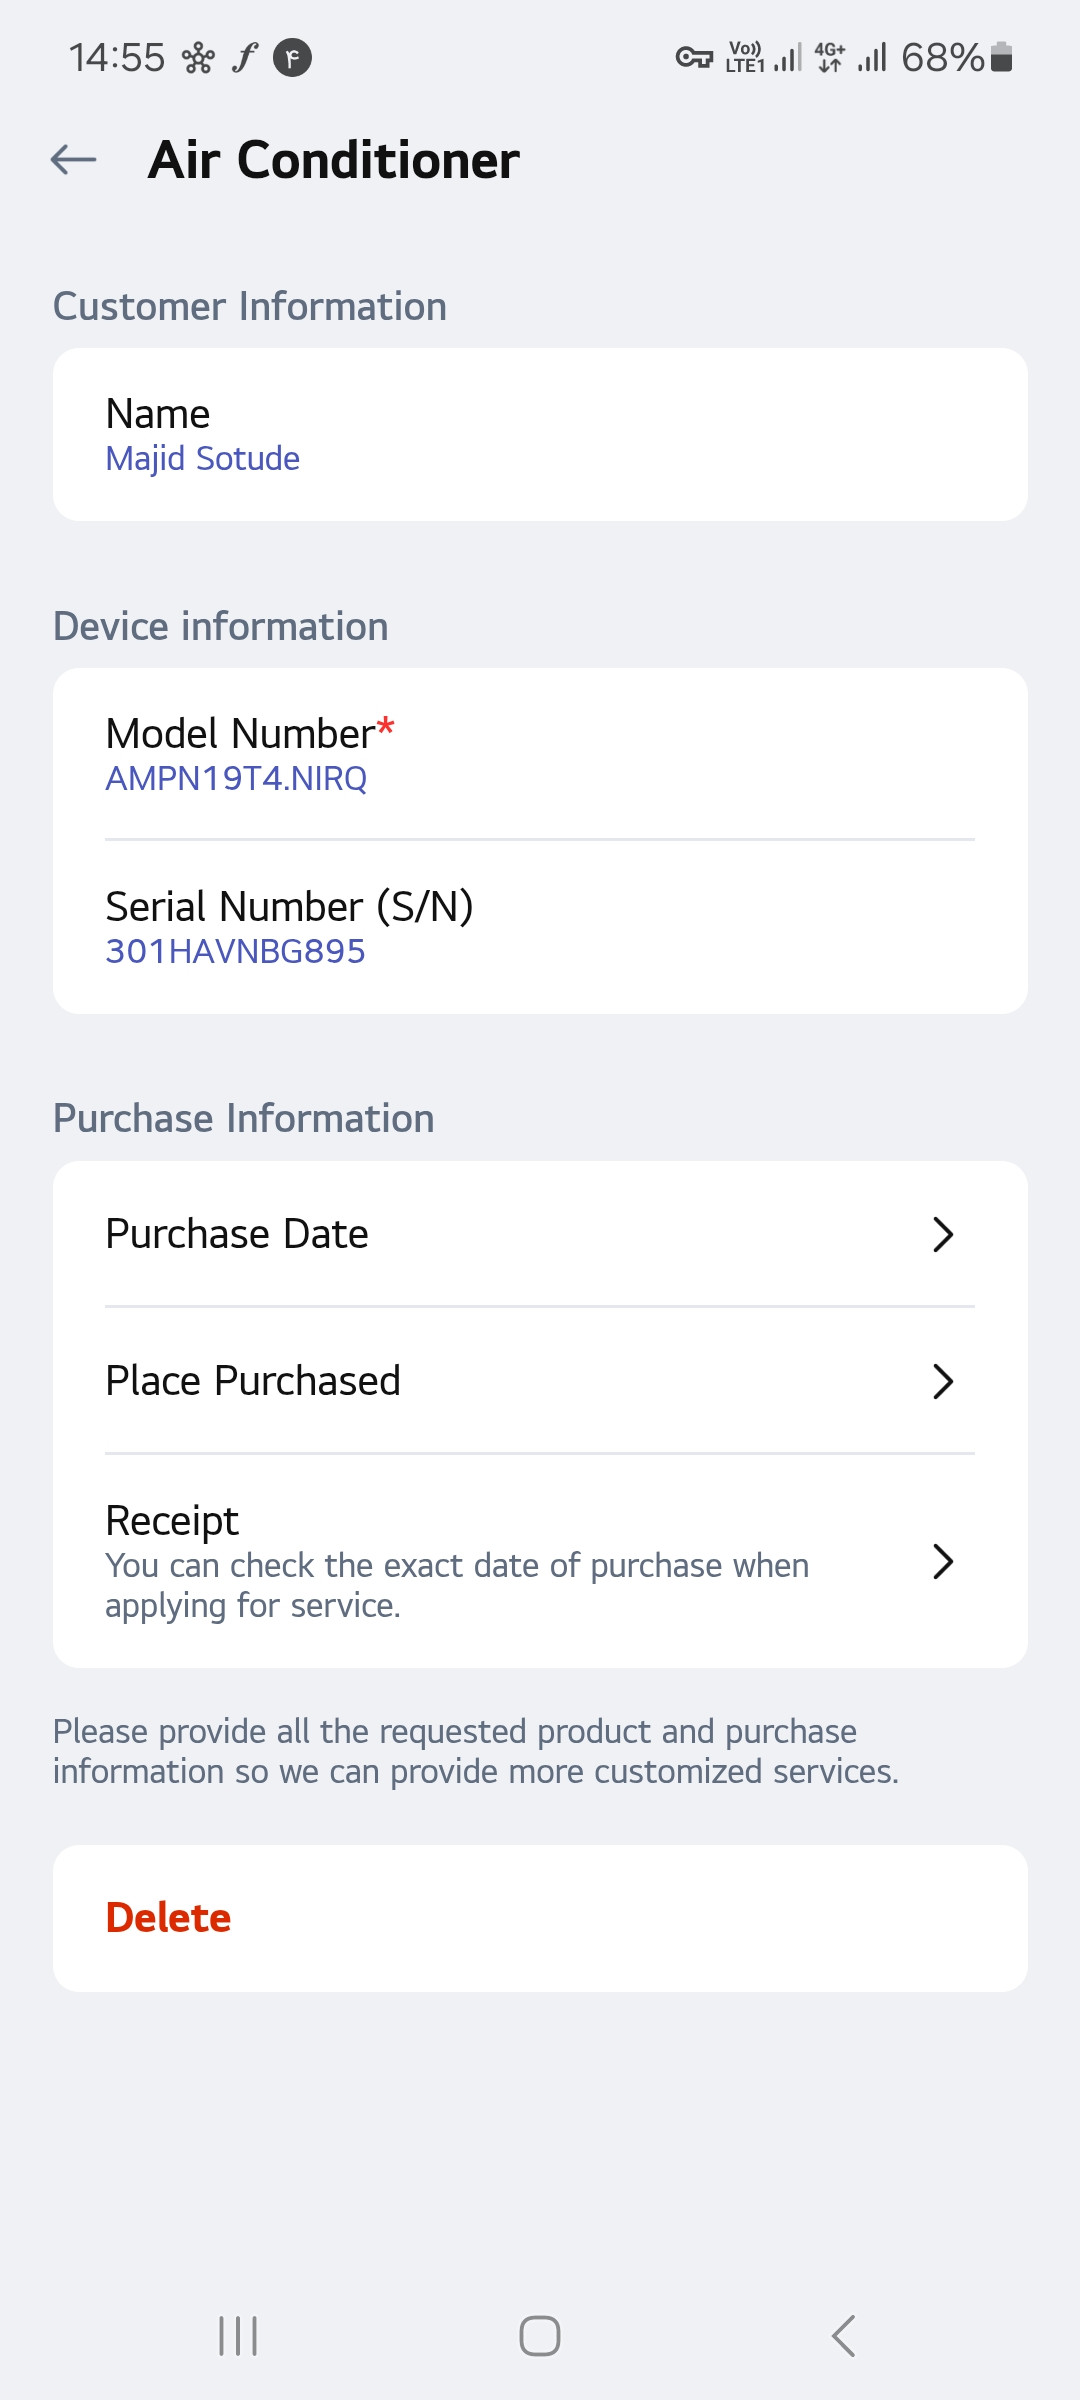Tap the circled notification icon in status bar

point(292,58)
